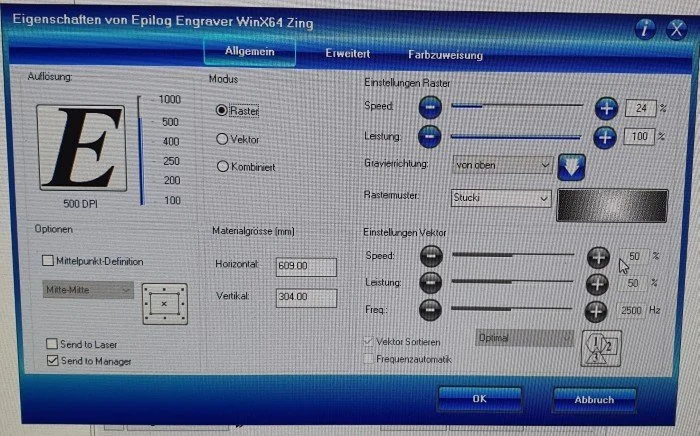700x436 pixels.
Task: Click the minus icon for Raster Speed
Action: 430,106
